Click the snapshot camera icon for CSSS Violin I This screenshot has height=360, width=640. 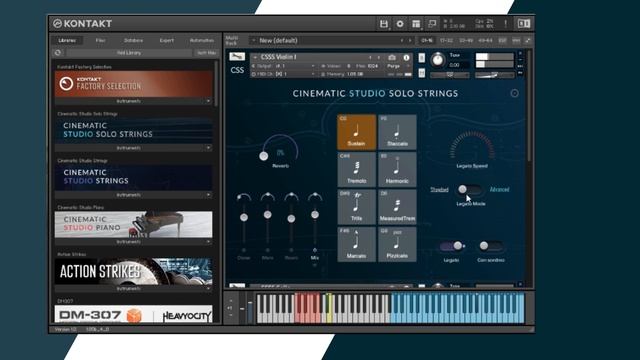(x=392, y=58)
